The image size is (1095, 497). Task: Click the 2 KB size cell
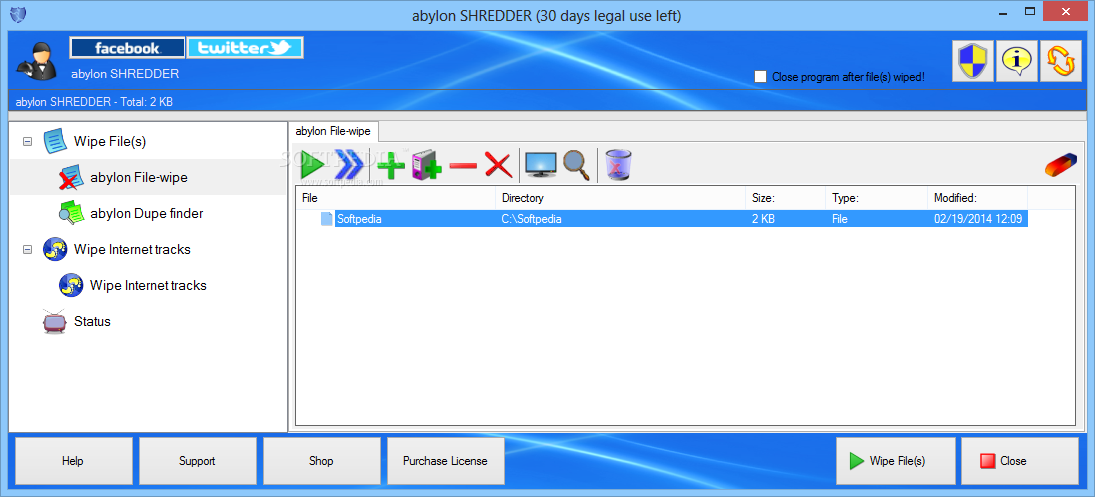pos(763,219)
